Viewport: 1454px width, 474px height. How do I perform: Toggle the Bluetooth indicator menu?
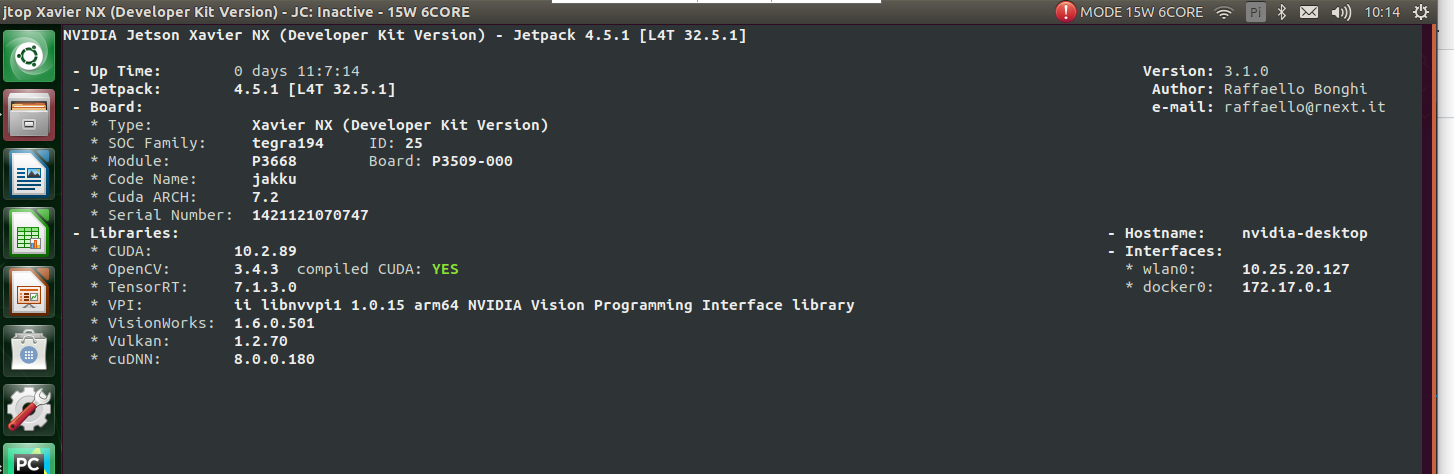[x=1281, y=12]
